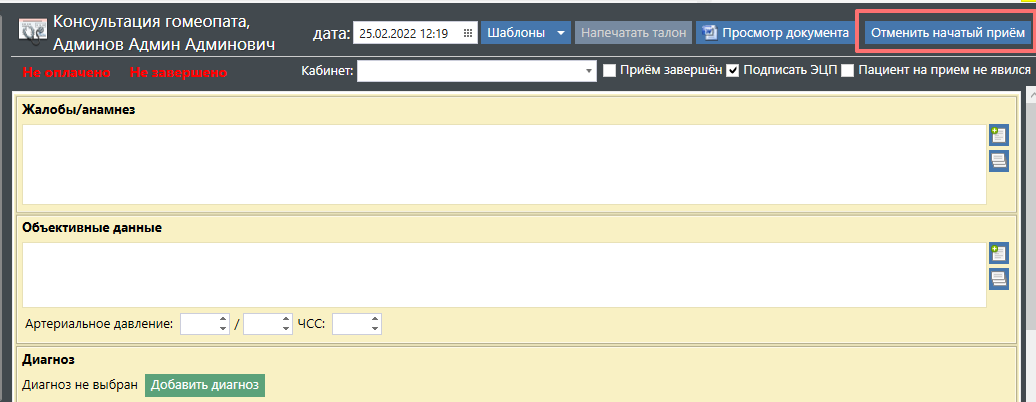The width and height of the screenshot is (1036, 402).
Task: Click the document icon on Просмотр документа
Action: tap(710, 33)
